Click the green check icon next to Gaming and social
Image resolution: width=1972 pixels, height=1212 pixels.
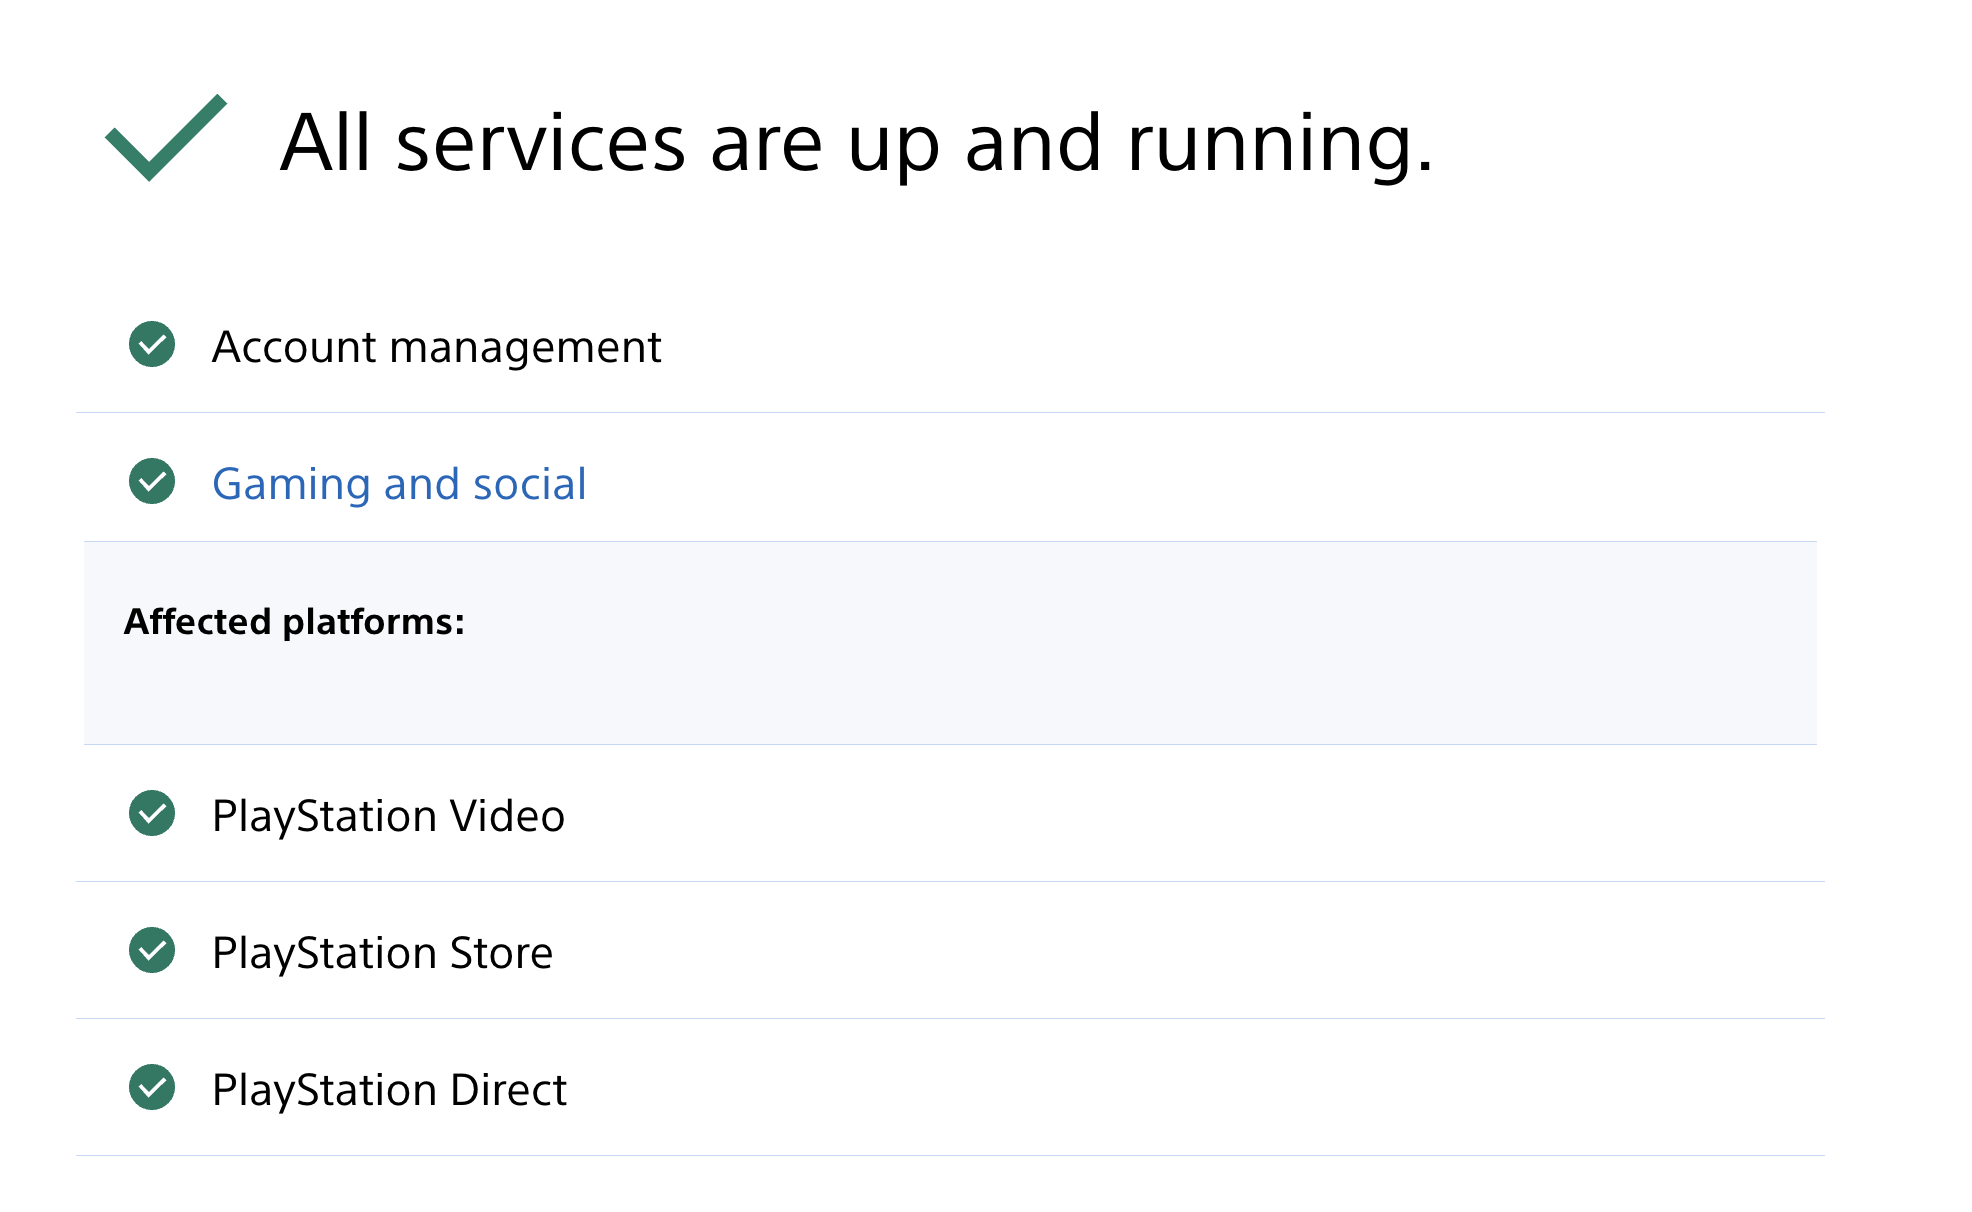[x=151, y=483]
